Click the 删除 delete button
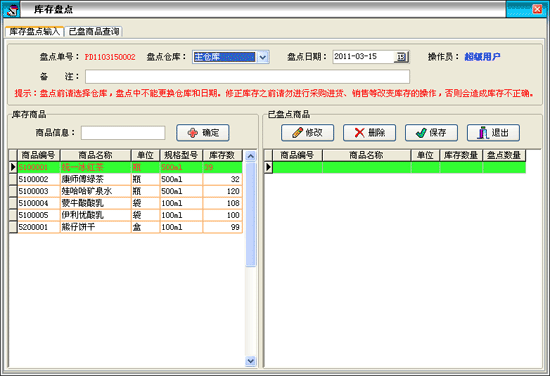This screenshot has width=550, height=376. pyautogui.click(x=369, y=133)
